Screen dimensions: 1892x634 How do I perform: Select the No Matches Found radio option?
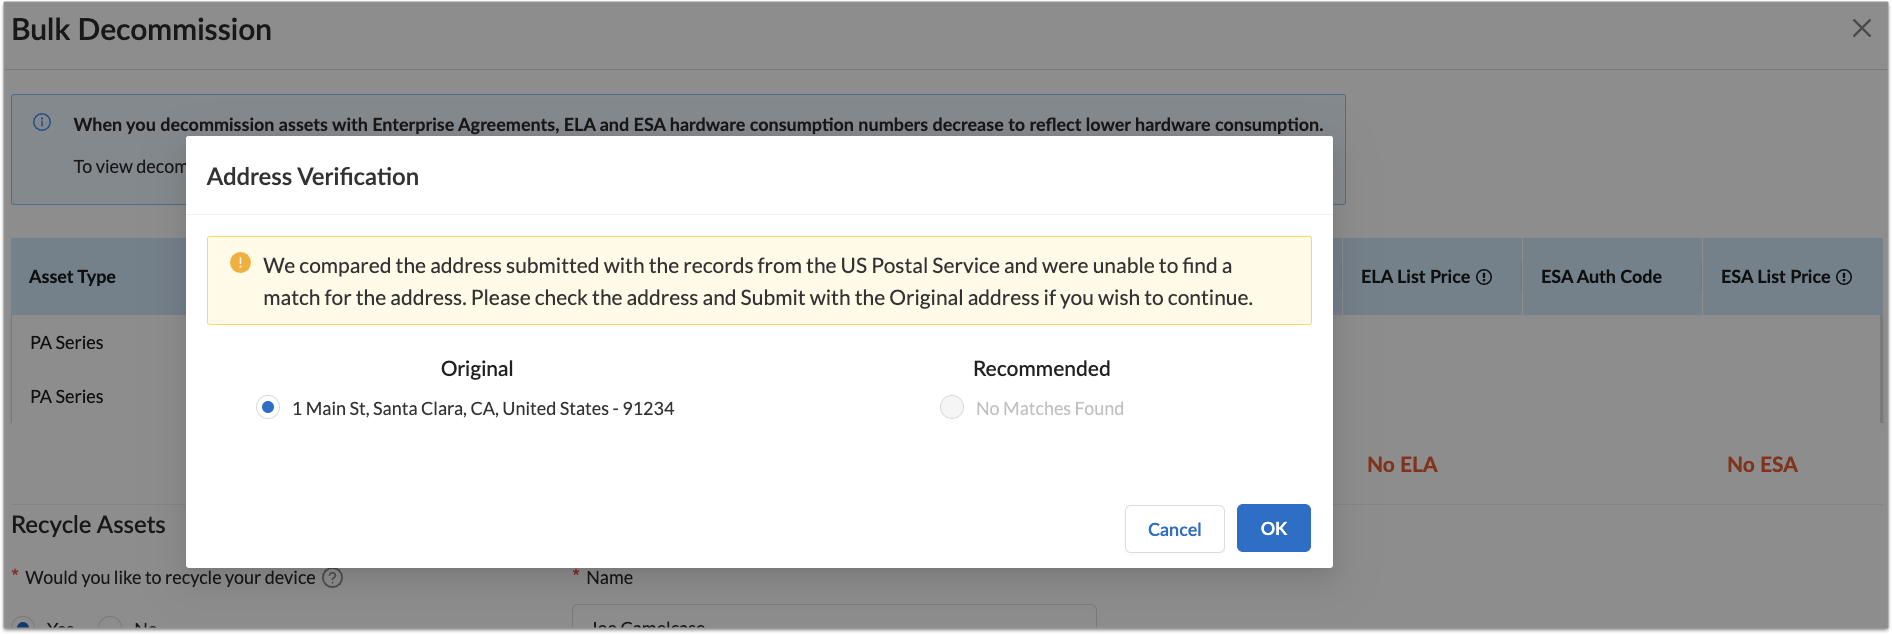pos(952,408)
